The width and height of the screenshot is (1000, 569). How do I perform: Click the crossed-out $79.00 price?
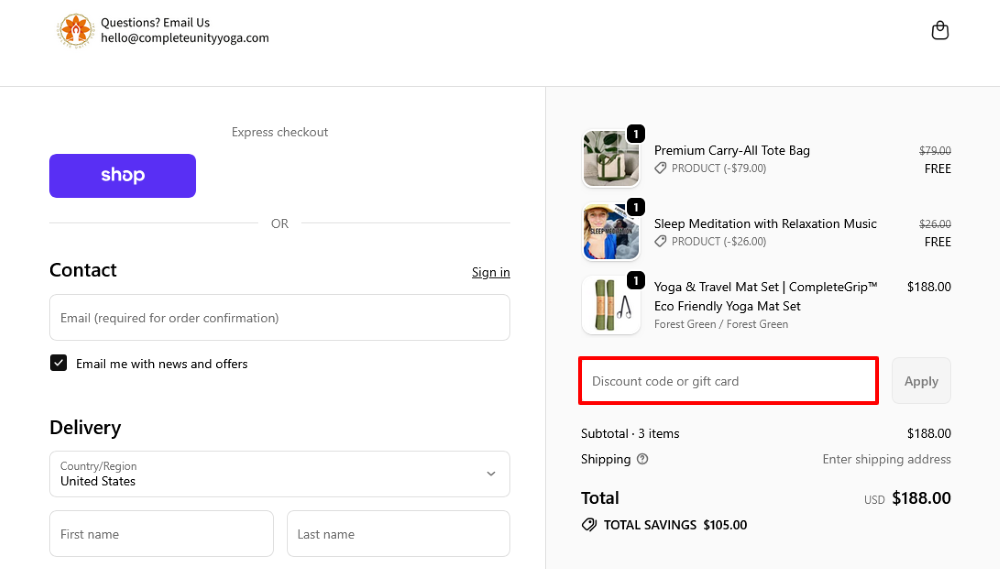click(x=935, y=151)
